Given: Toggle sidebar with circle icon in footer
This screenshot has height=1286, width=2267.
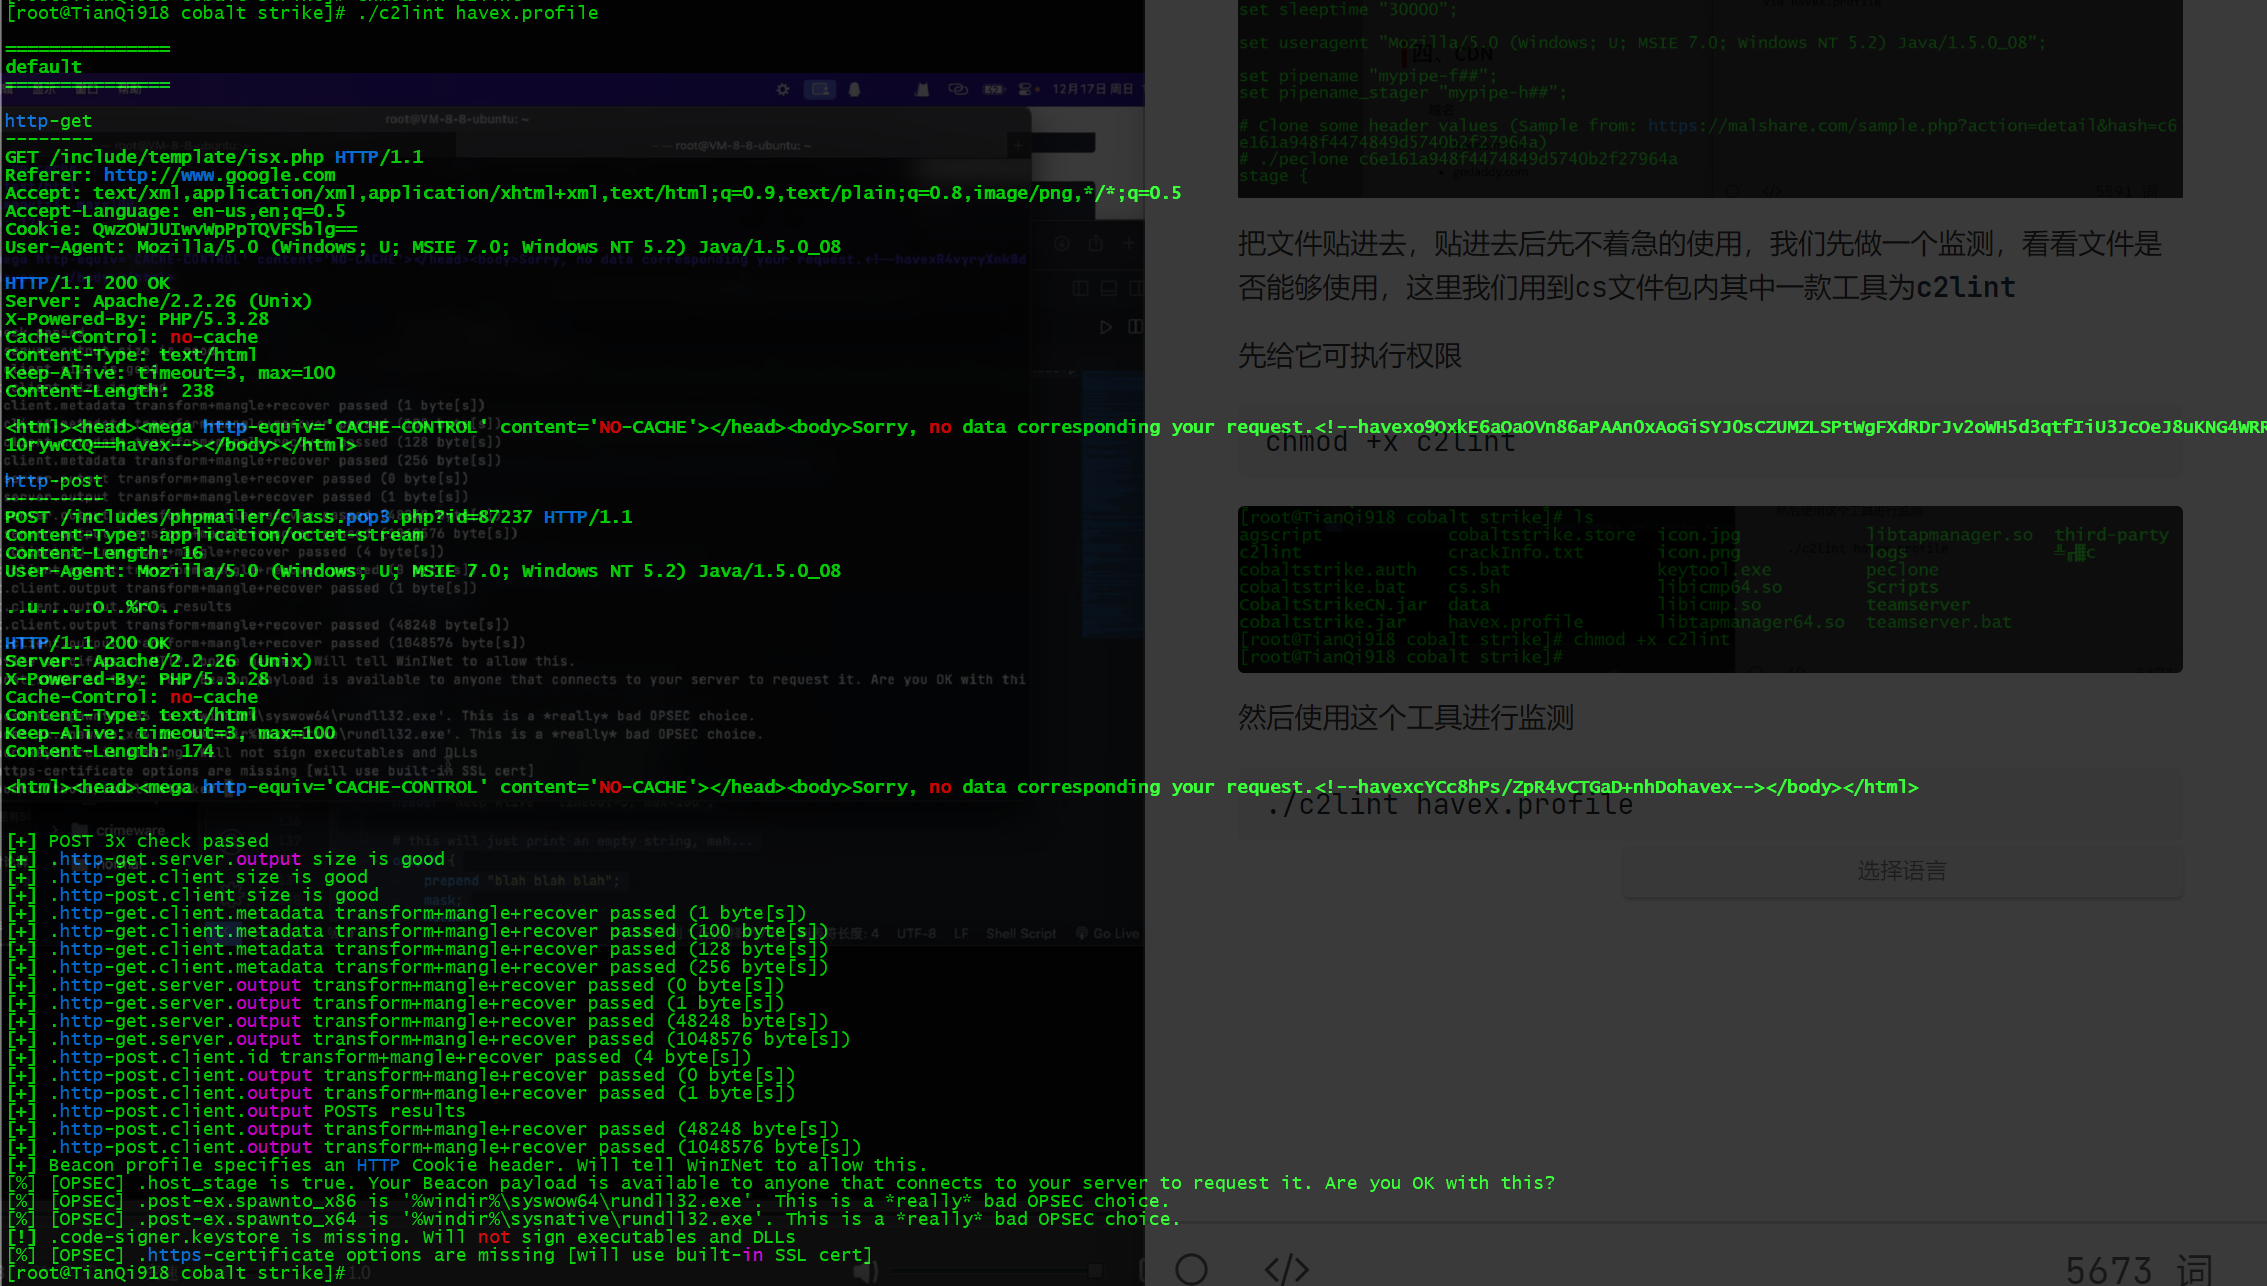Looking at the screenshot, I should coord(1191,1269).
